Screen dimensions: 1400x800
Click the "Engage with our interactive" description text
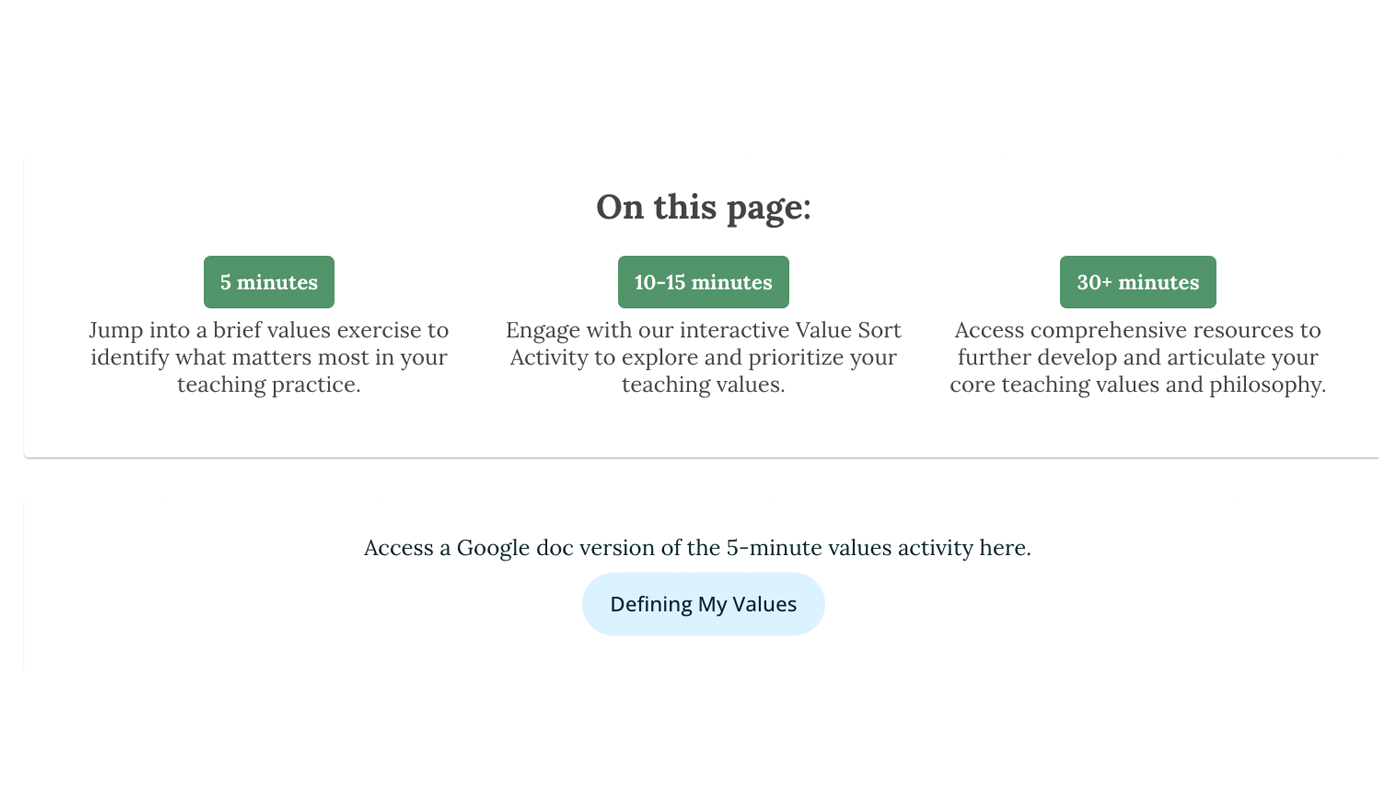pos(703,357)
